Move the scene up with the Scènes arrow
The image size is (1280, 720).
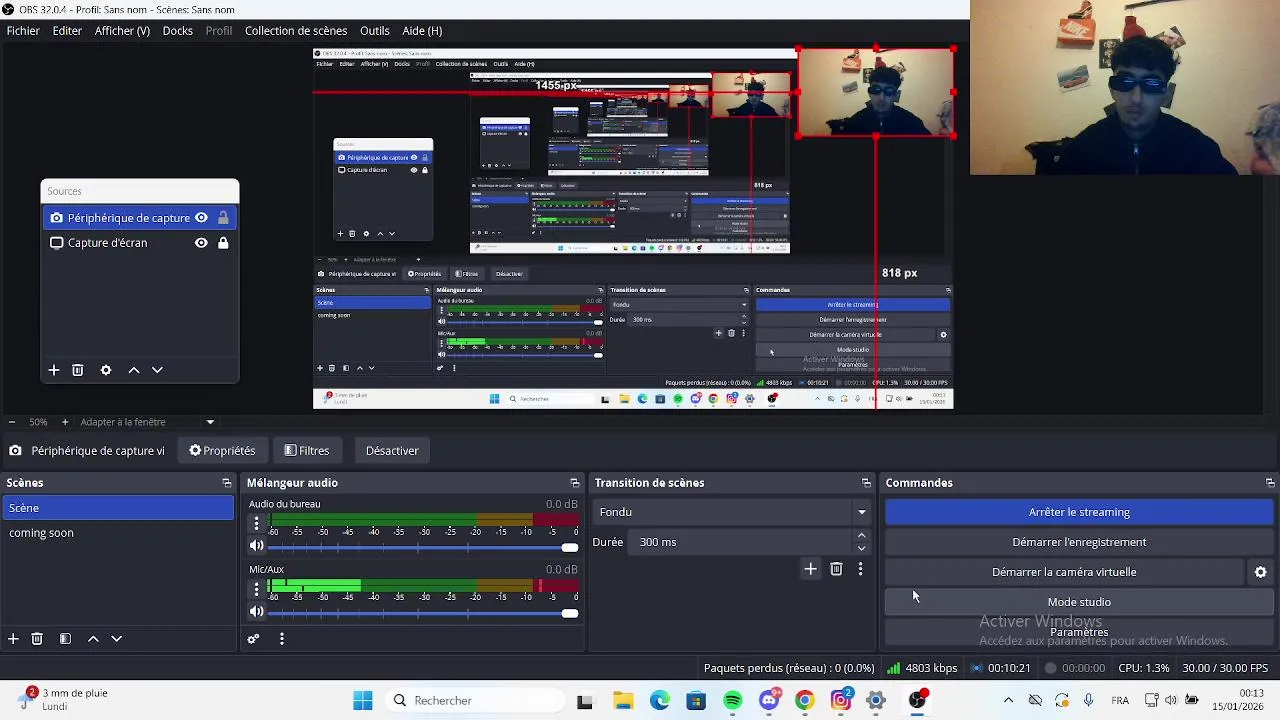click(93, 639)
